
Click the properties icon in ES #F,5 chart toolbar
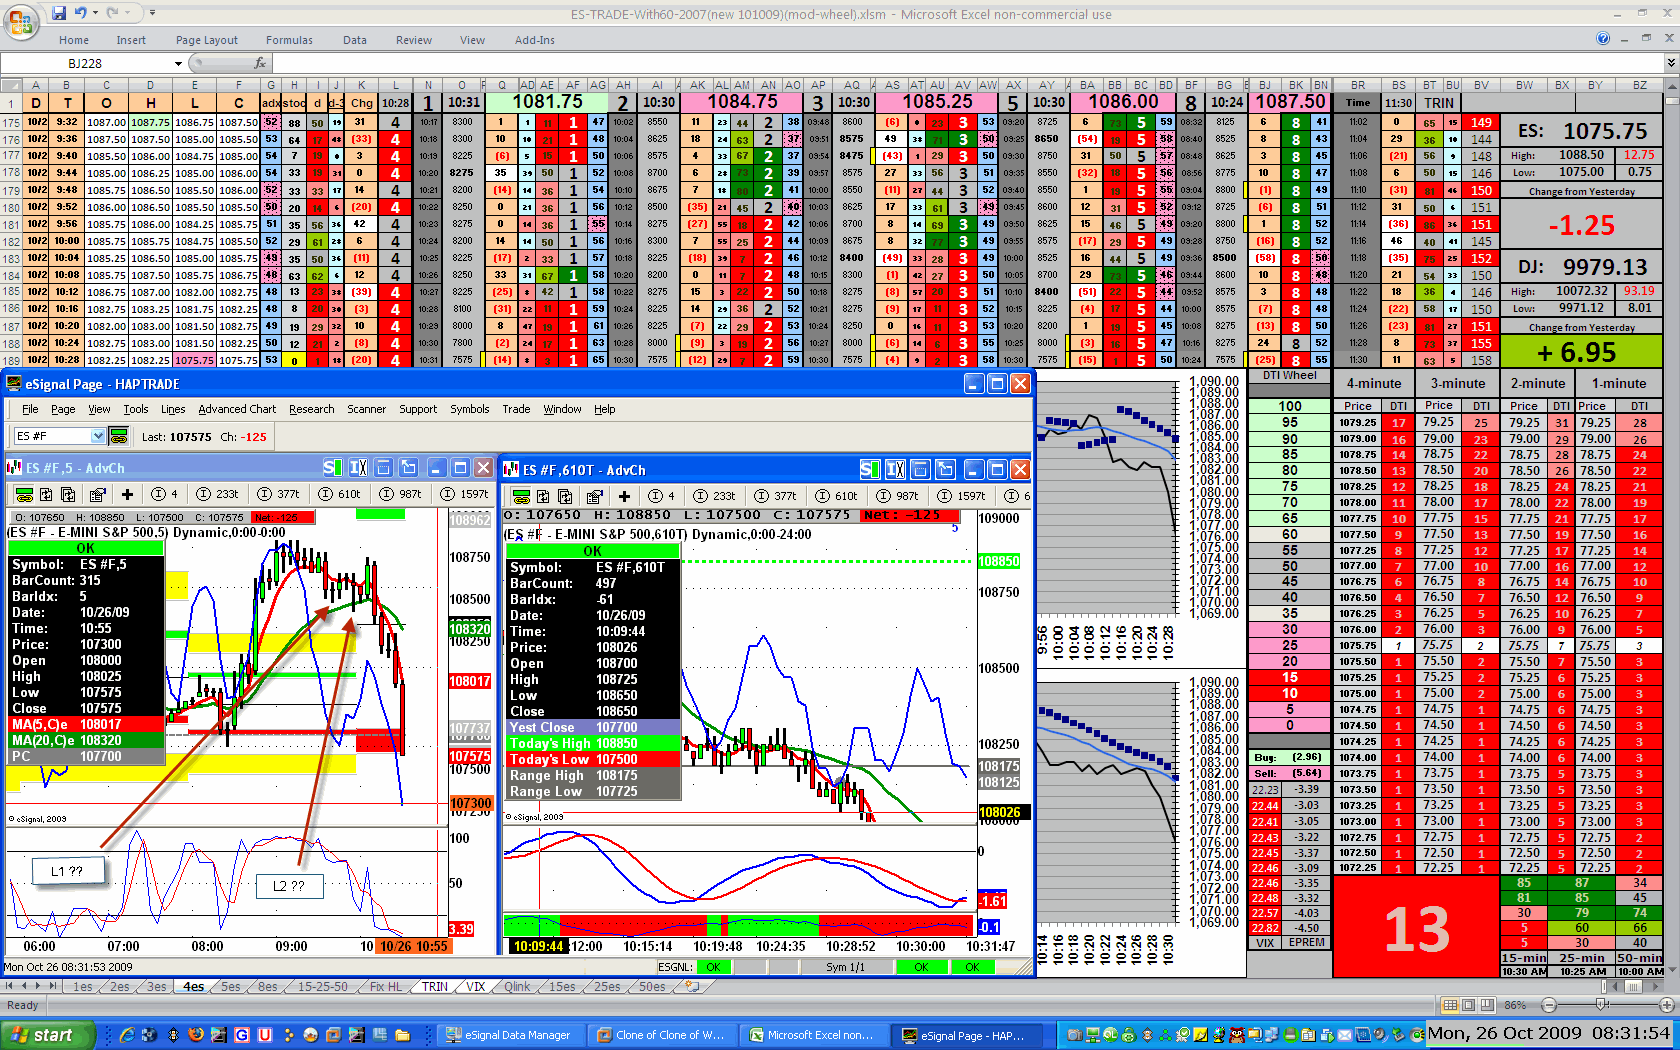tap(97, 494)
